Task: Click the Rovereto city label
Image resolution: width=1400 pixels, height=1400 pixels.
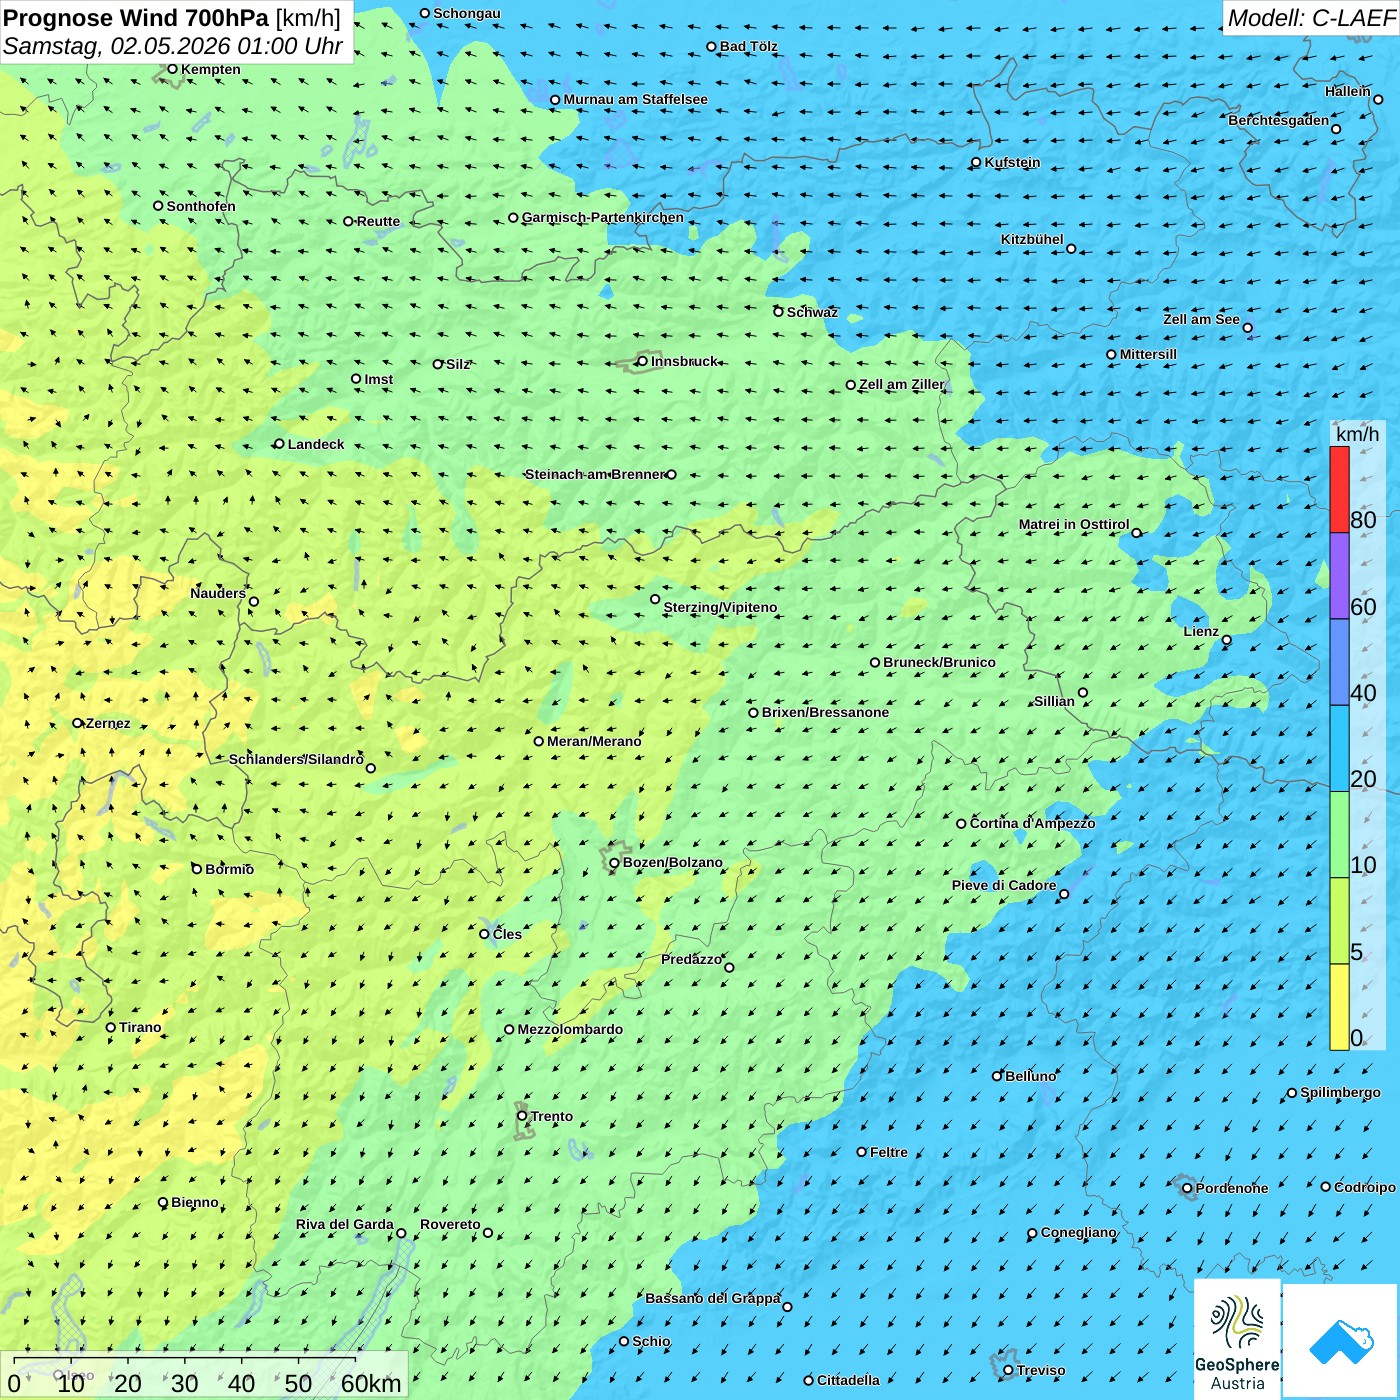Action: [450, 1224]
